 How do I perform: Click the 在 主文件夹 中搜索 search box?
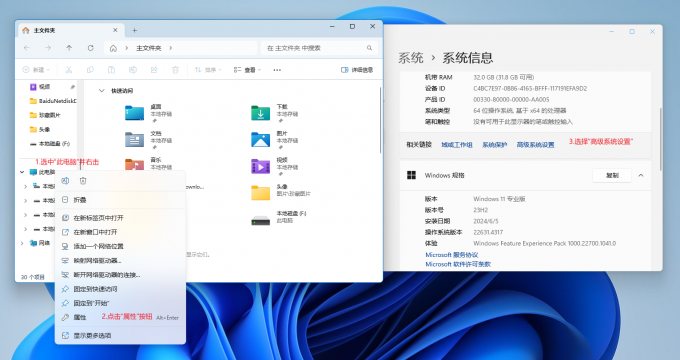click(319, 48)
